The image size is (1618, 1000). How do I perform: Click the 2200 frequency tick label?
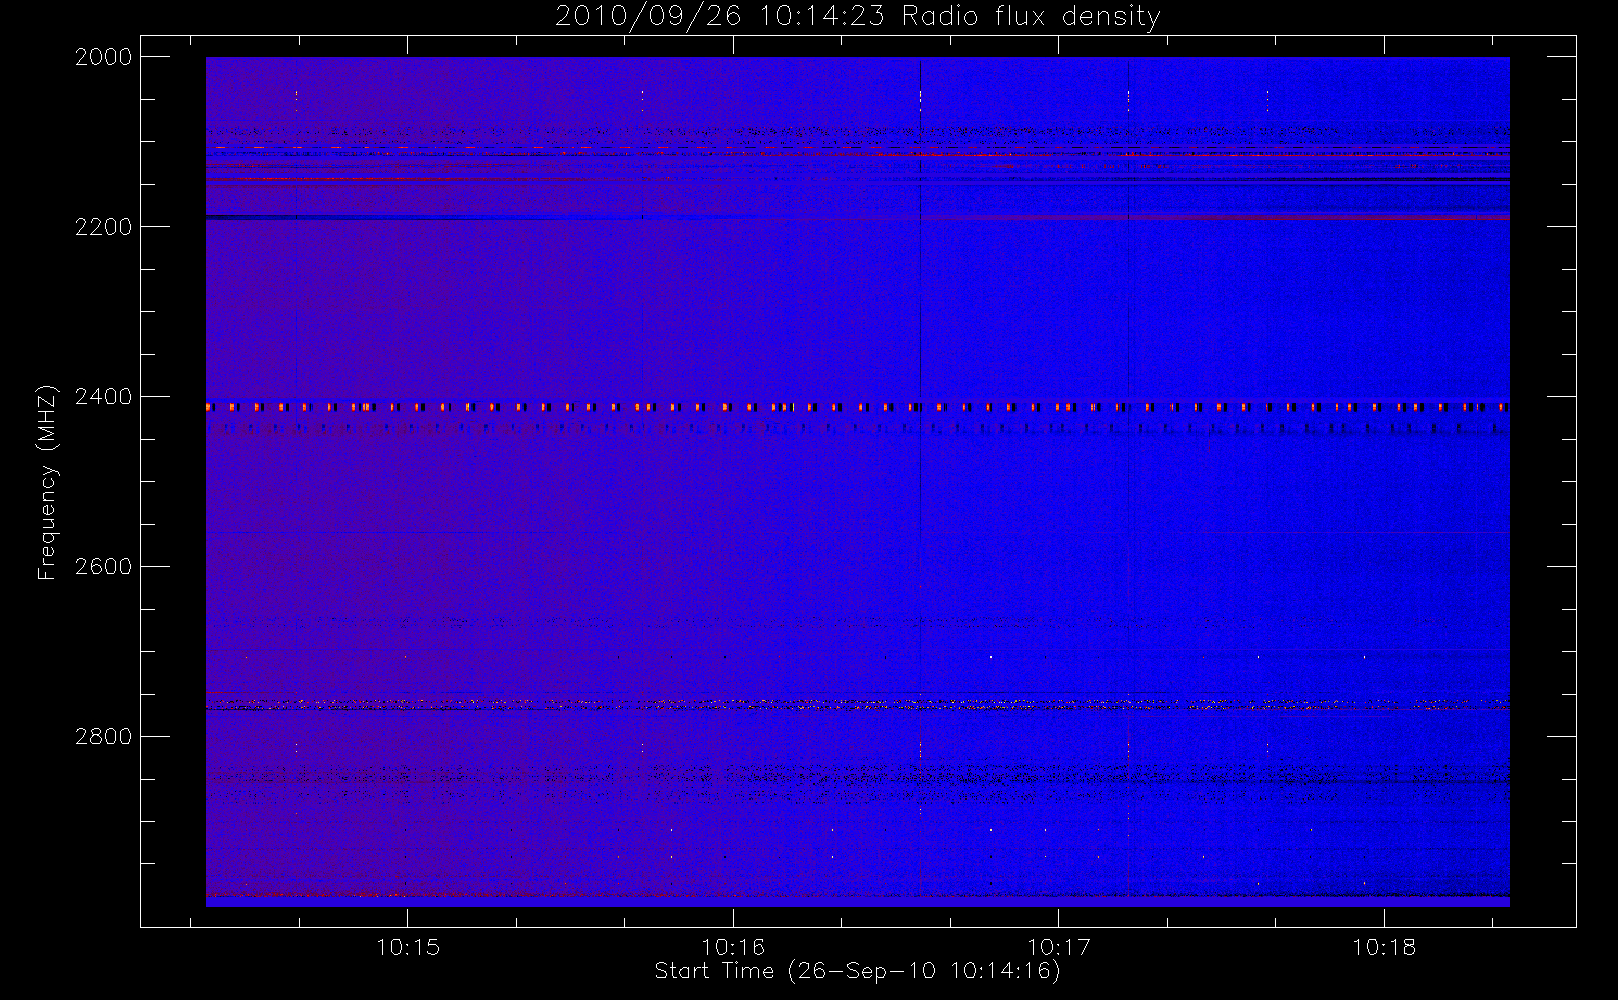click(x=104, y=227)
